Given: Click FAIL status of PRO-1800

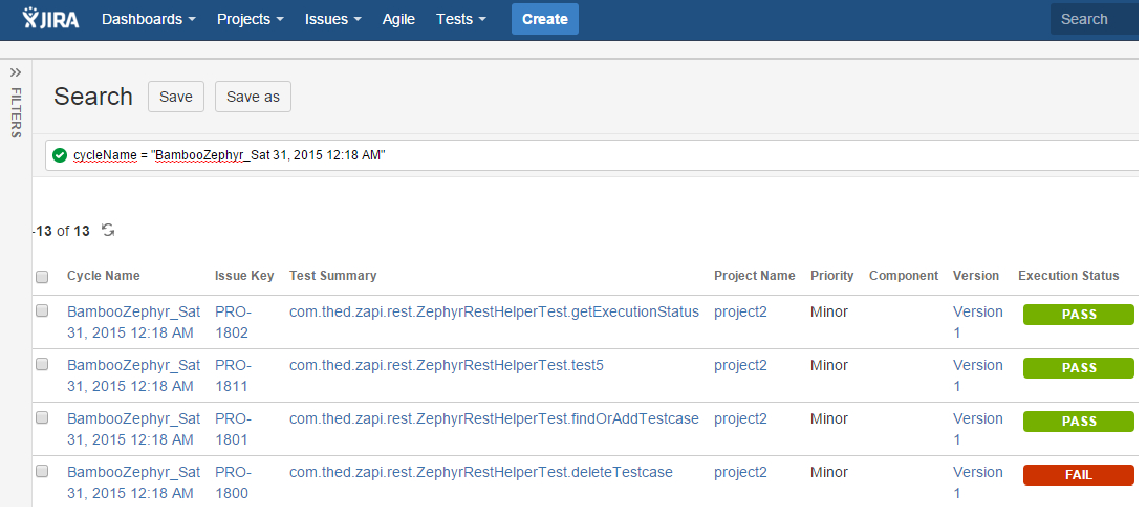Looking at the screenshot, I should coord(1079,475).
